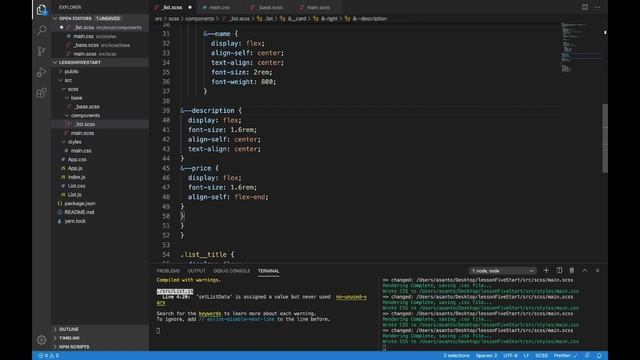The height and width of the screenshot is (360, 640).
Task: Open the editor More Actions ellipsis
Action: 598,7
